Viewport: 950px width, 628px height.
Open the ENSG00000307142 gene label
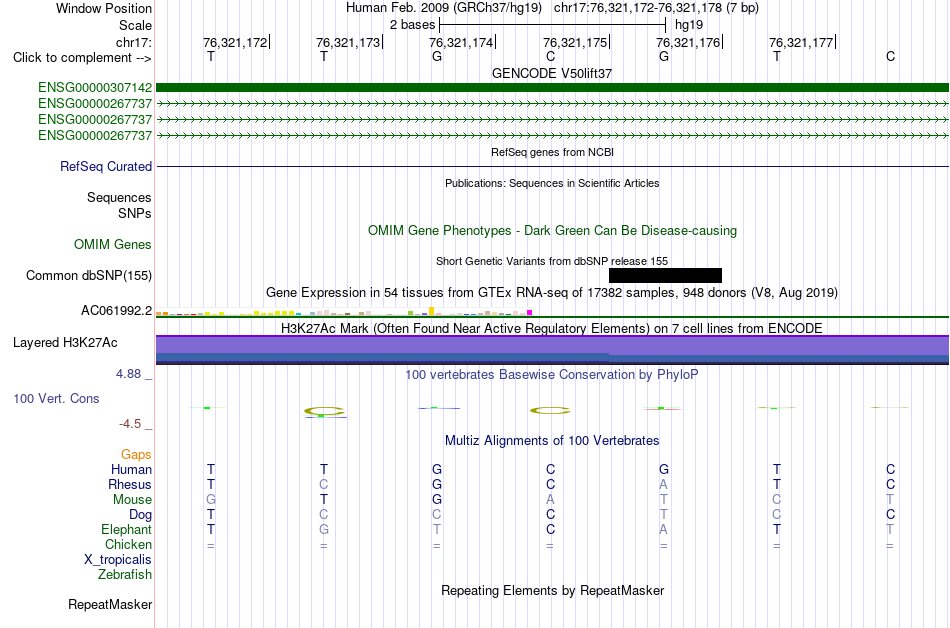click(x=95, y=88)
